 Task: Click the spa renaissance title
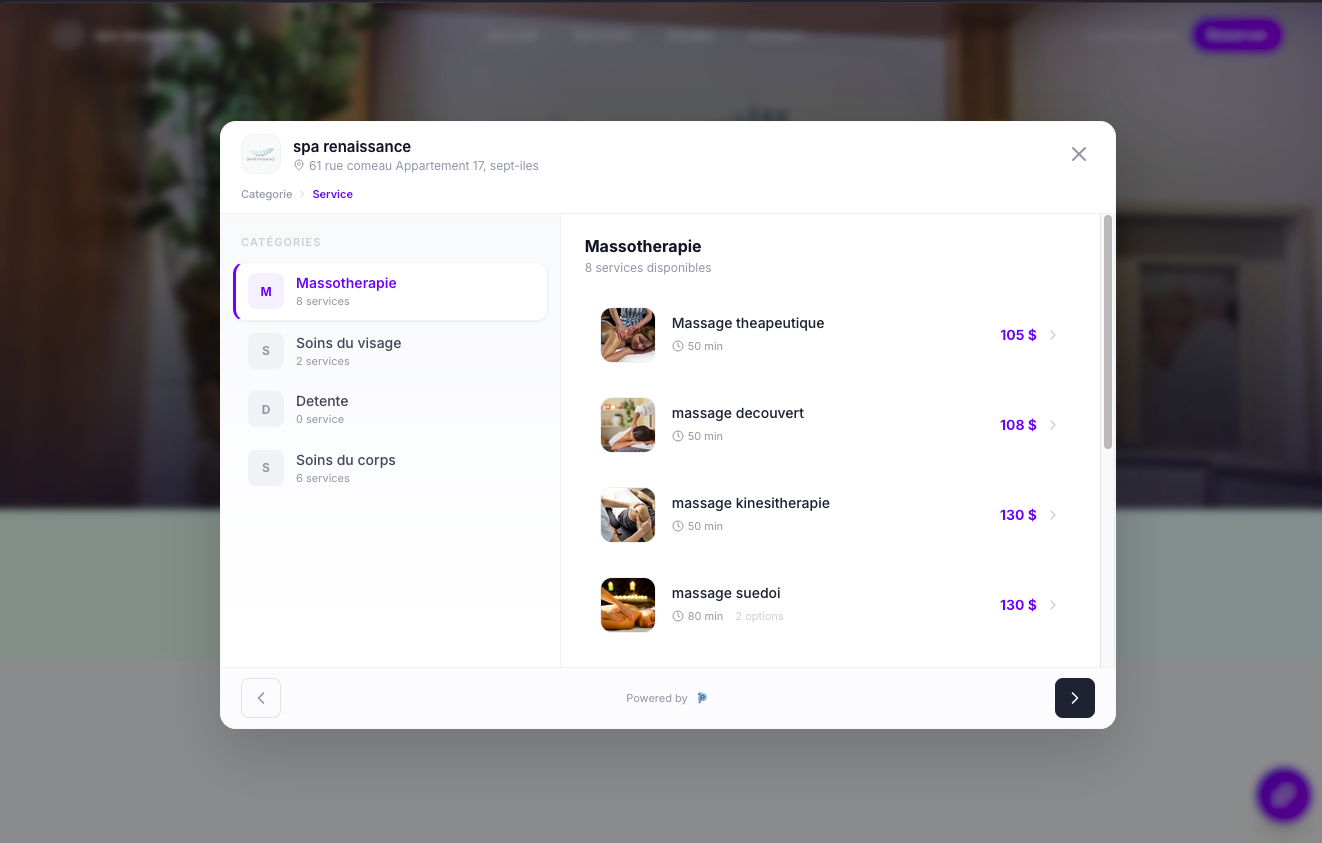[352, 146]
